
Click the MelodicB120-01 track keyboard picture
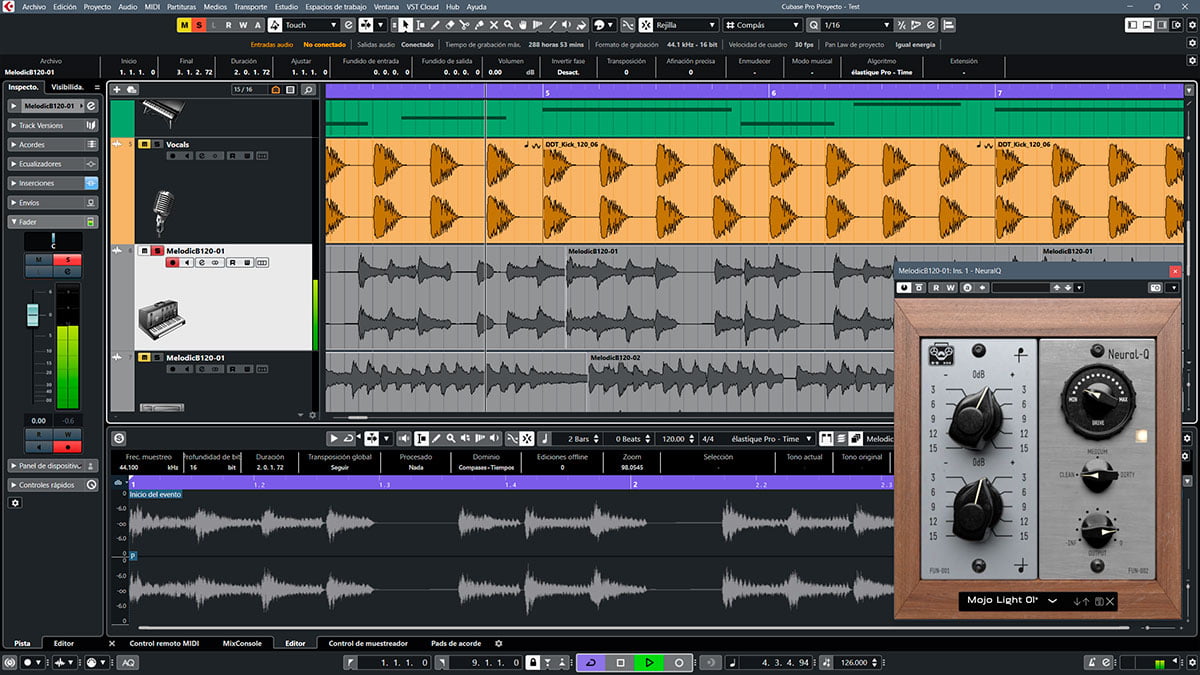click(x=163, y=318)
